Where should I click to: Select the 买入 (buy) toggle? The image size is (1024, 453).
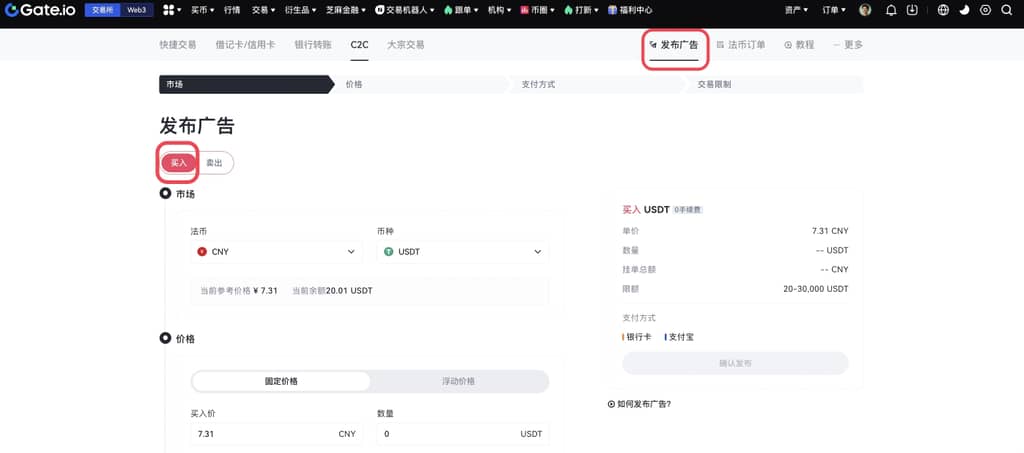179,162
